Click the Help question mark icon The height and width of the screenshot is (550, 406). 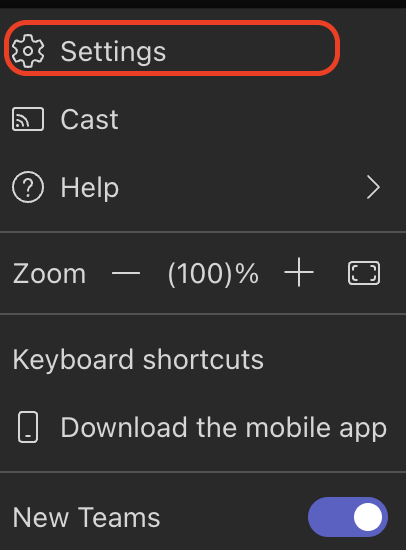(28, 187)
